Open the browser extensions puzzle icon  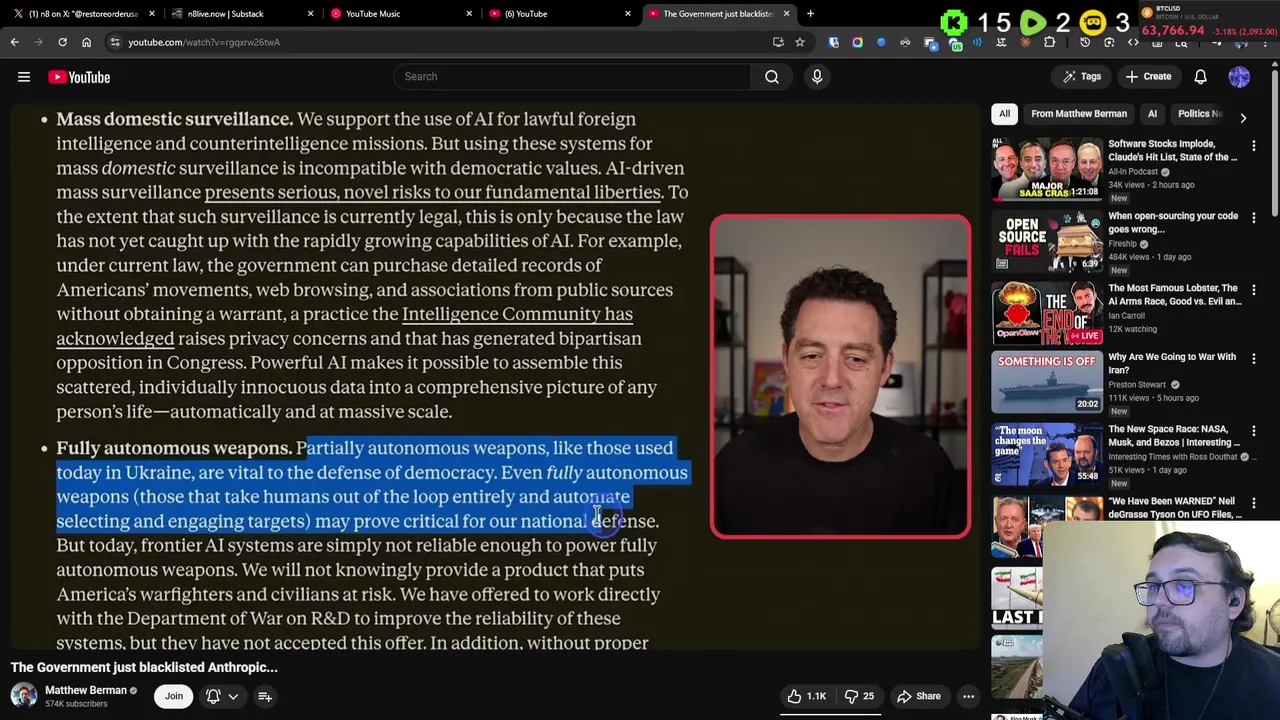[x=1050, y=42]
